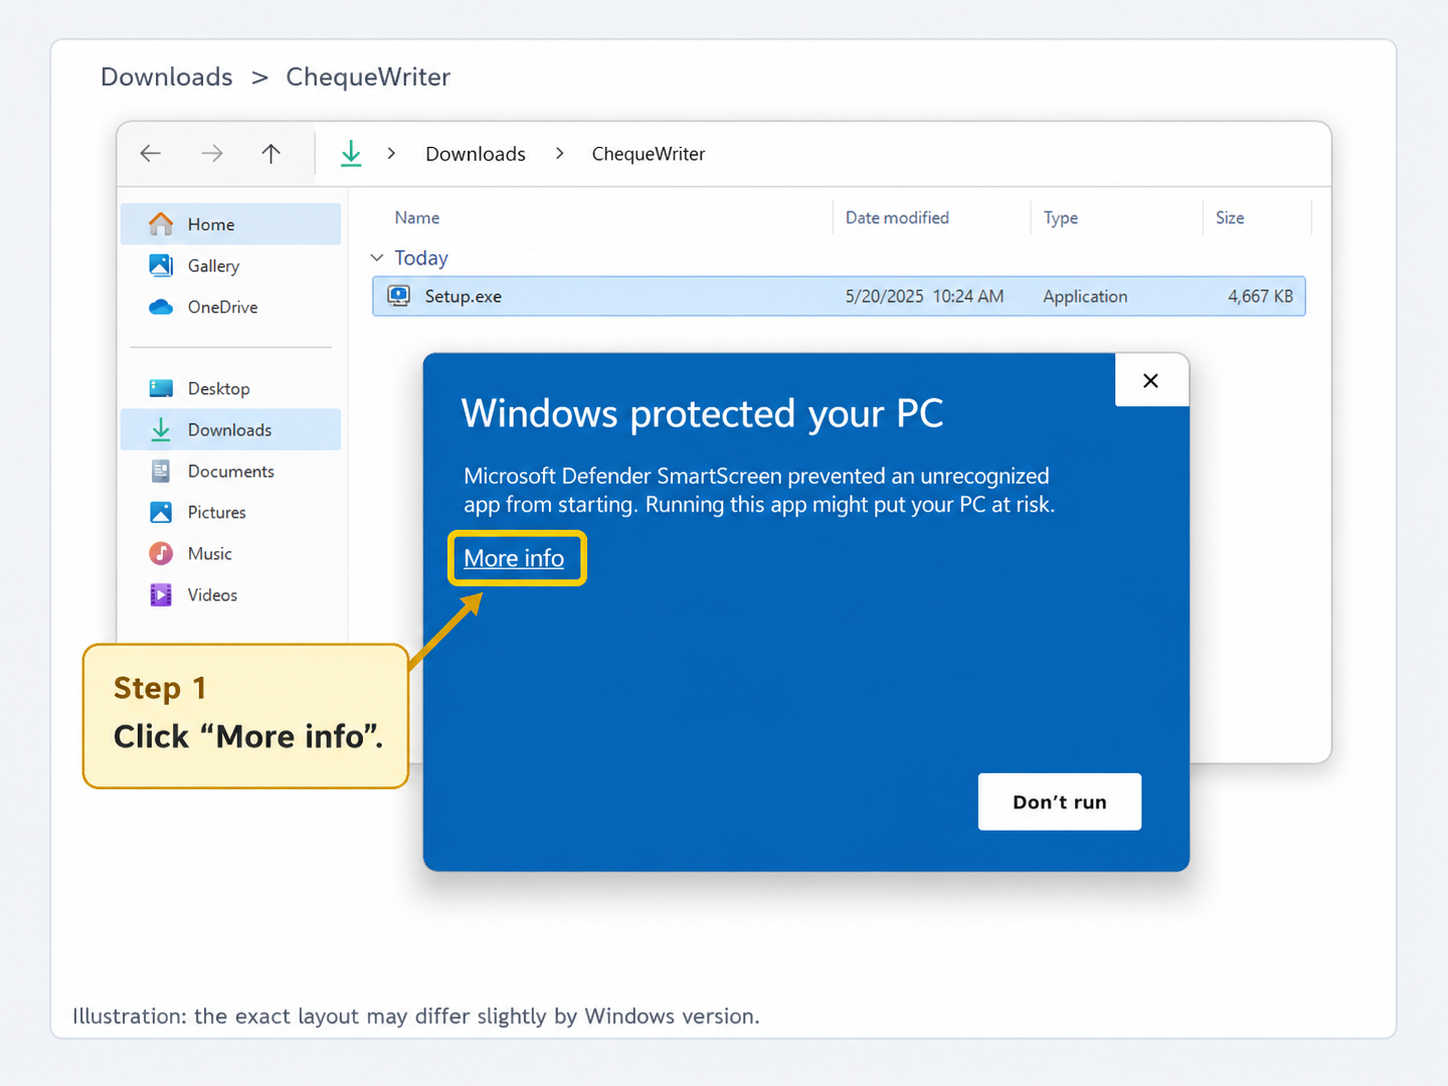This screenshot has width=1448, height=1086.
Task: Go up one folder with the up arrow
Action: coord(271,153)
